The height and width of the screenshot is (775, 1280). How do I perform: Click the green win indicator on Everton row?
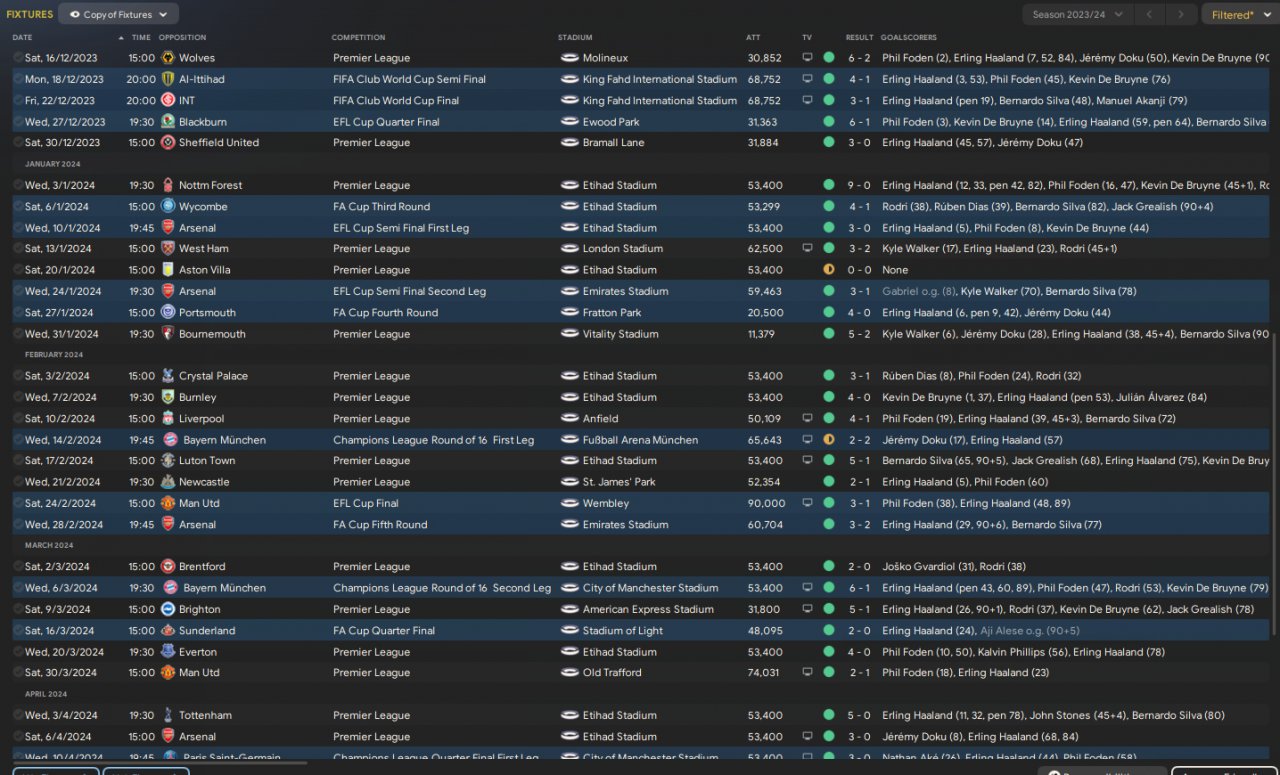[829, 652]
